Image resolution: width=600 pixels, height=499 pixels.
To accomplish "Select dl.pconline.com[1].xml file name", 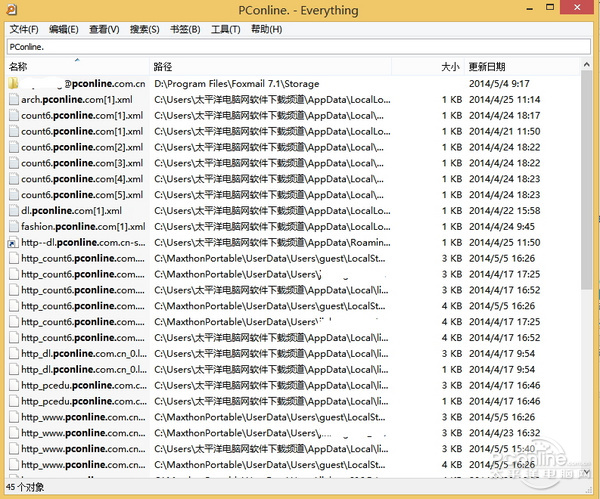I will (x=71, y=211).
